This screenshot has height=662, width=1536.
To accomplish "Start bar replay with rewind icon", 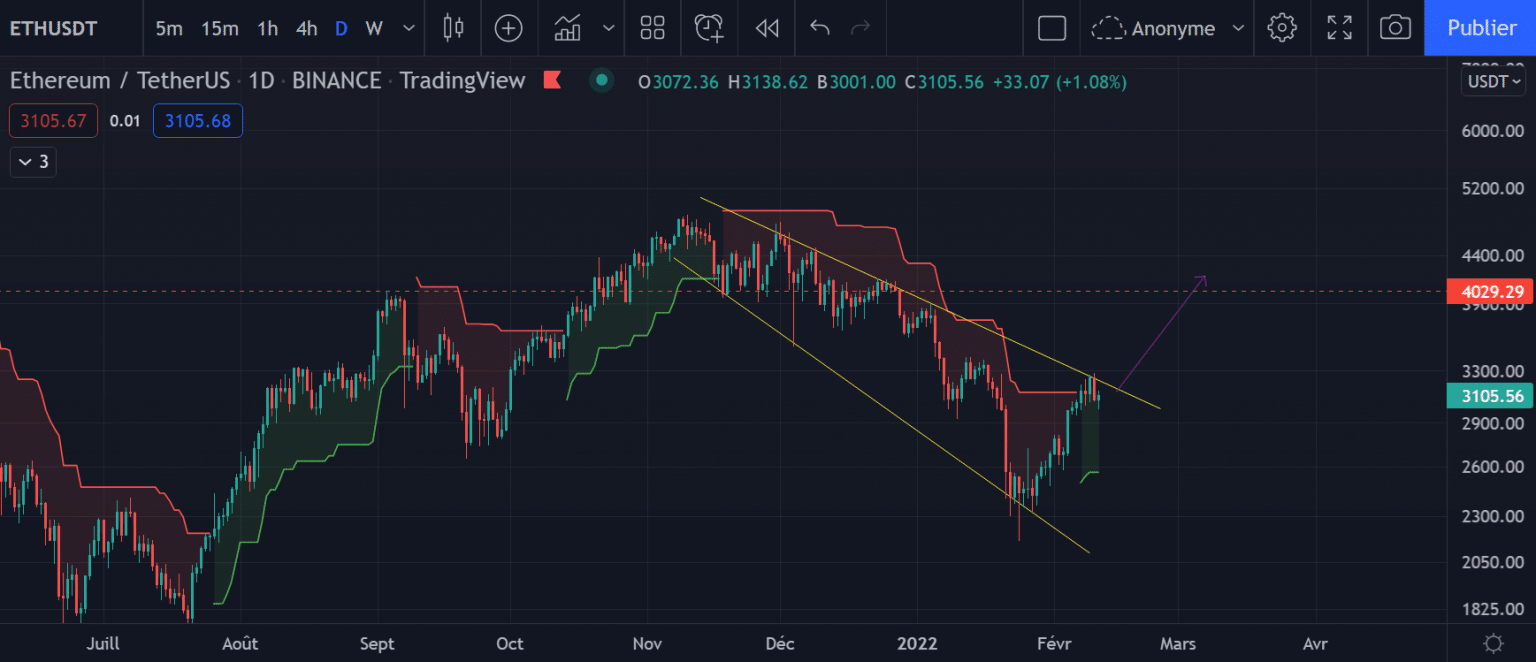I will coord(767,28).
